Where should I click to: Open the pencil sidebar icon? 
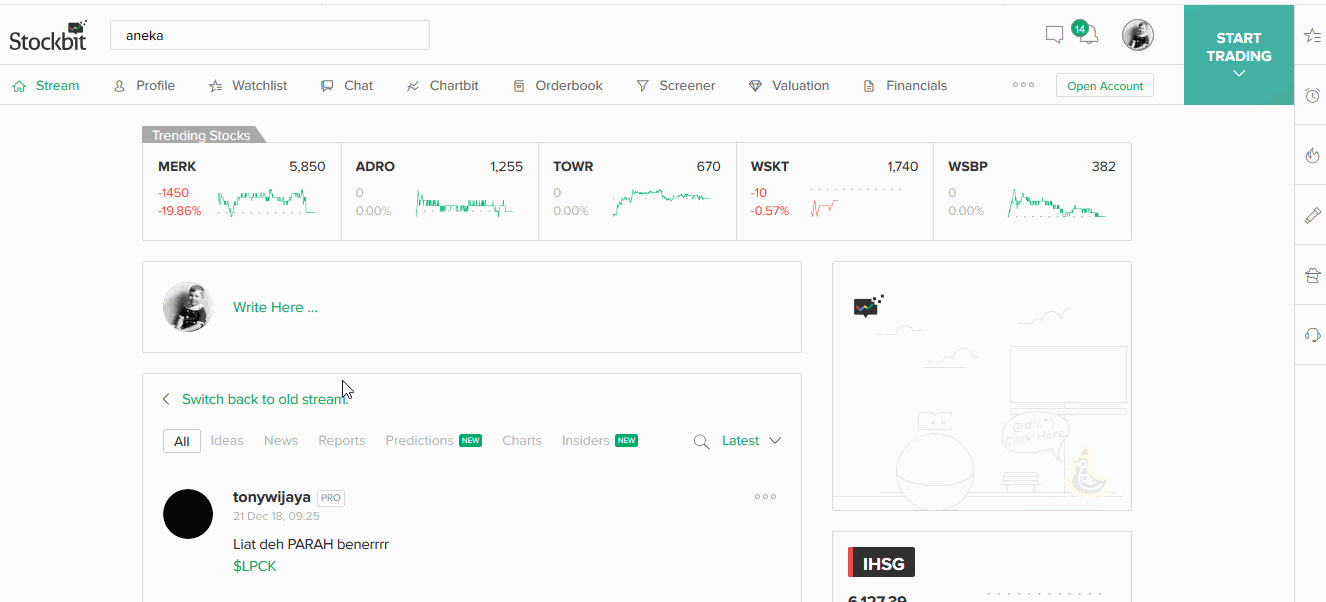click(x=1313, y=215)
